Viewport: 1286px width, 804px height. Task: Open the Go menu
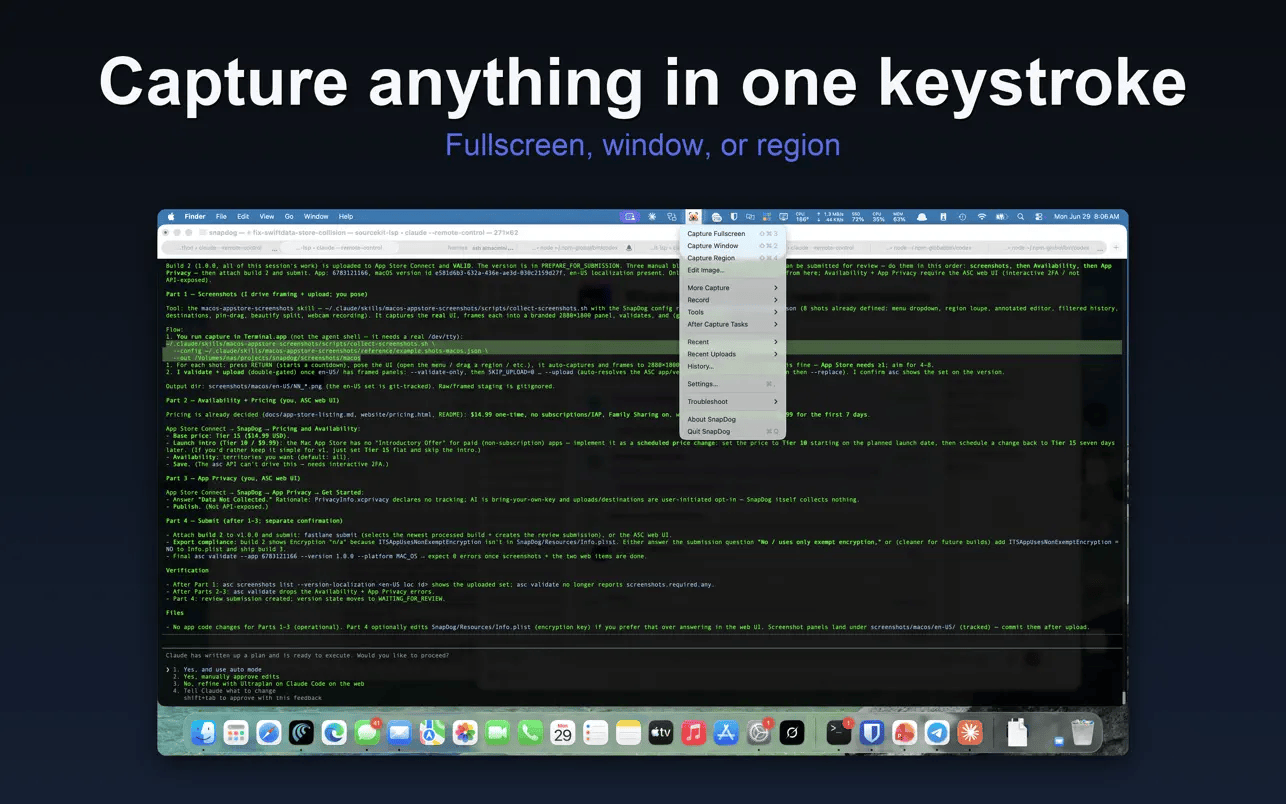pos(289,216)
